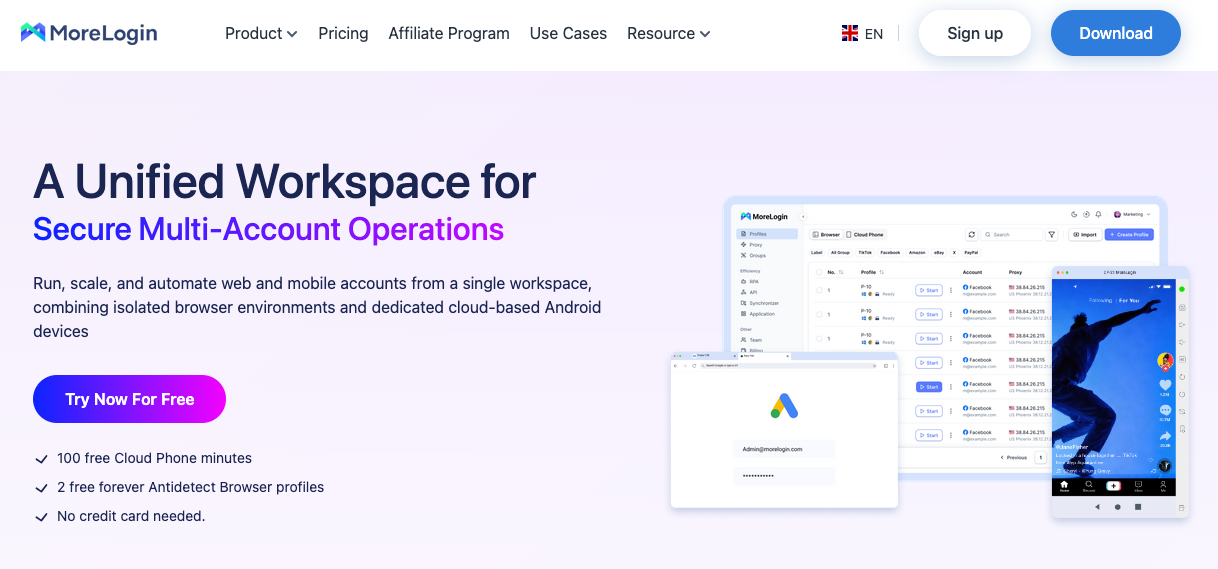The image size is (1218, 569).
Task: Select API in the preview sidebar
Action: (751, 292)
